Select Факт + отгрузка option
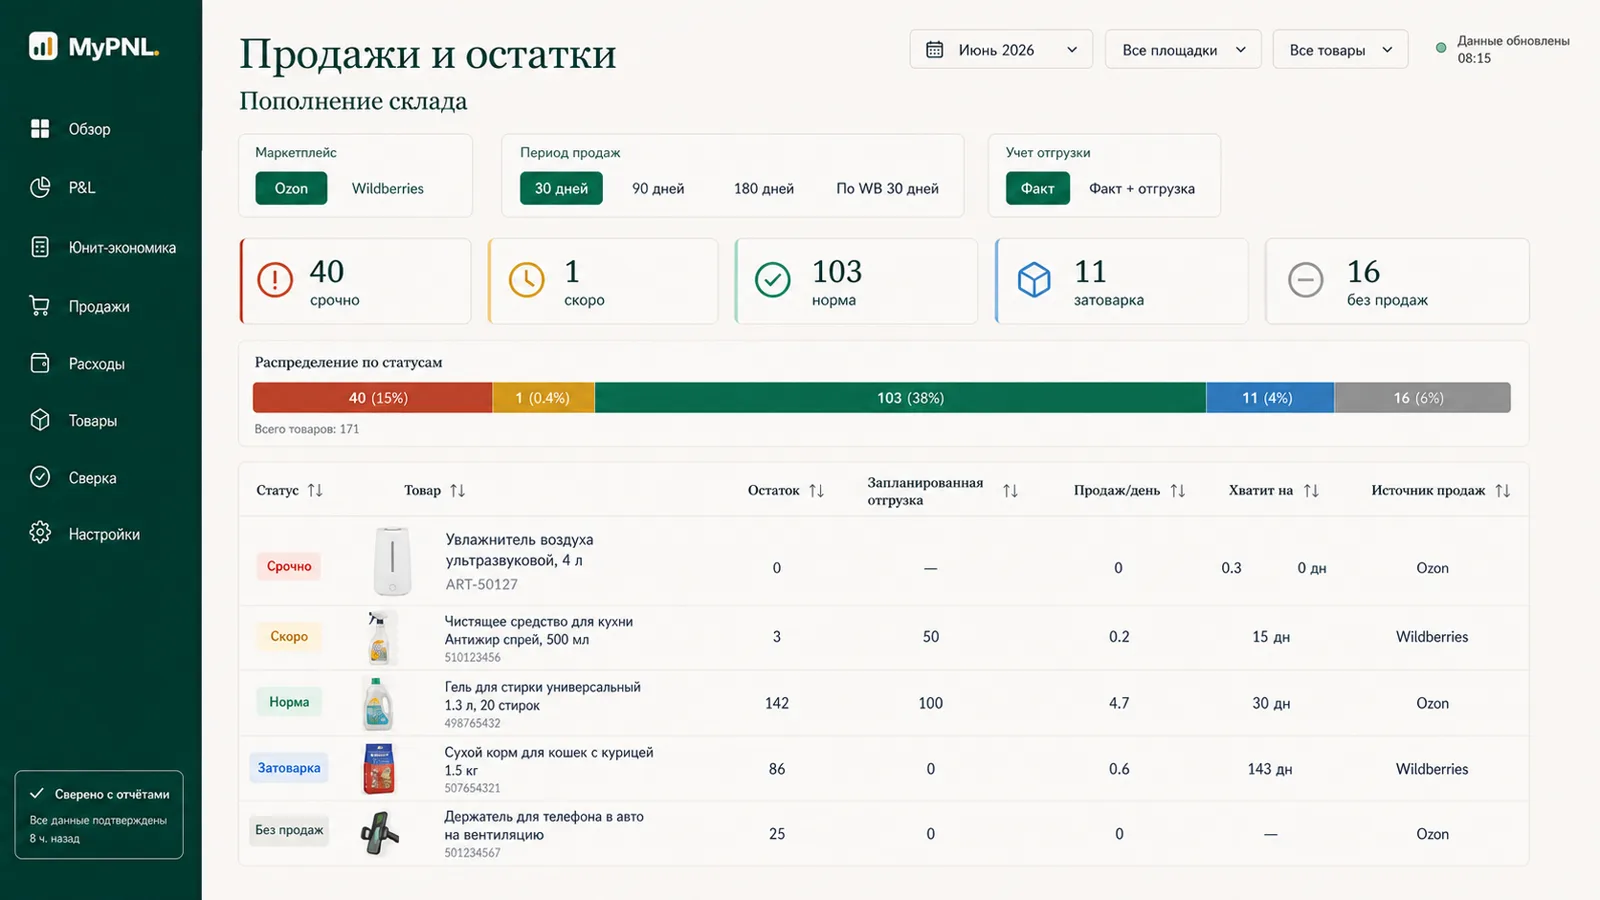The image size is (1600, 900). [1142, 188]
